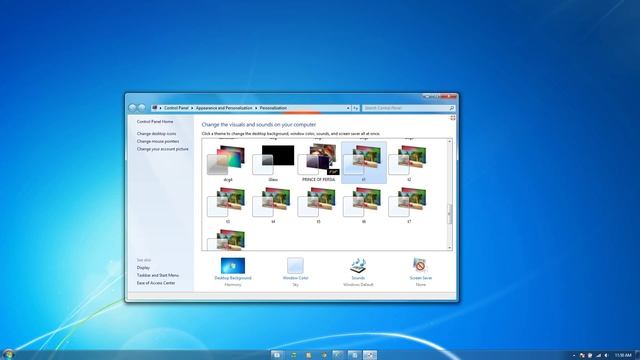Click the Control Panel taskbar button
Viewport: 640px width, 360px height.
370,355
